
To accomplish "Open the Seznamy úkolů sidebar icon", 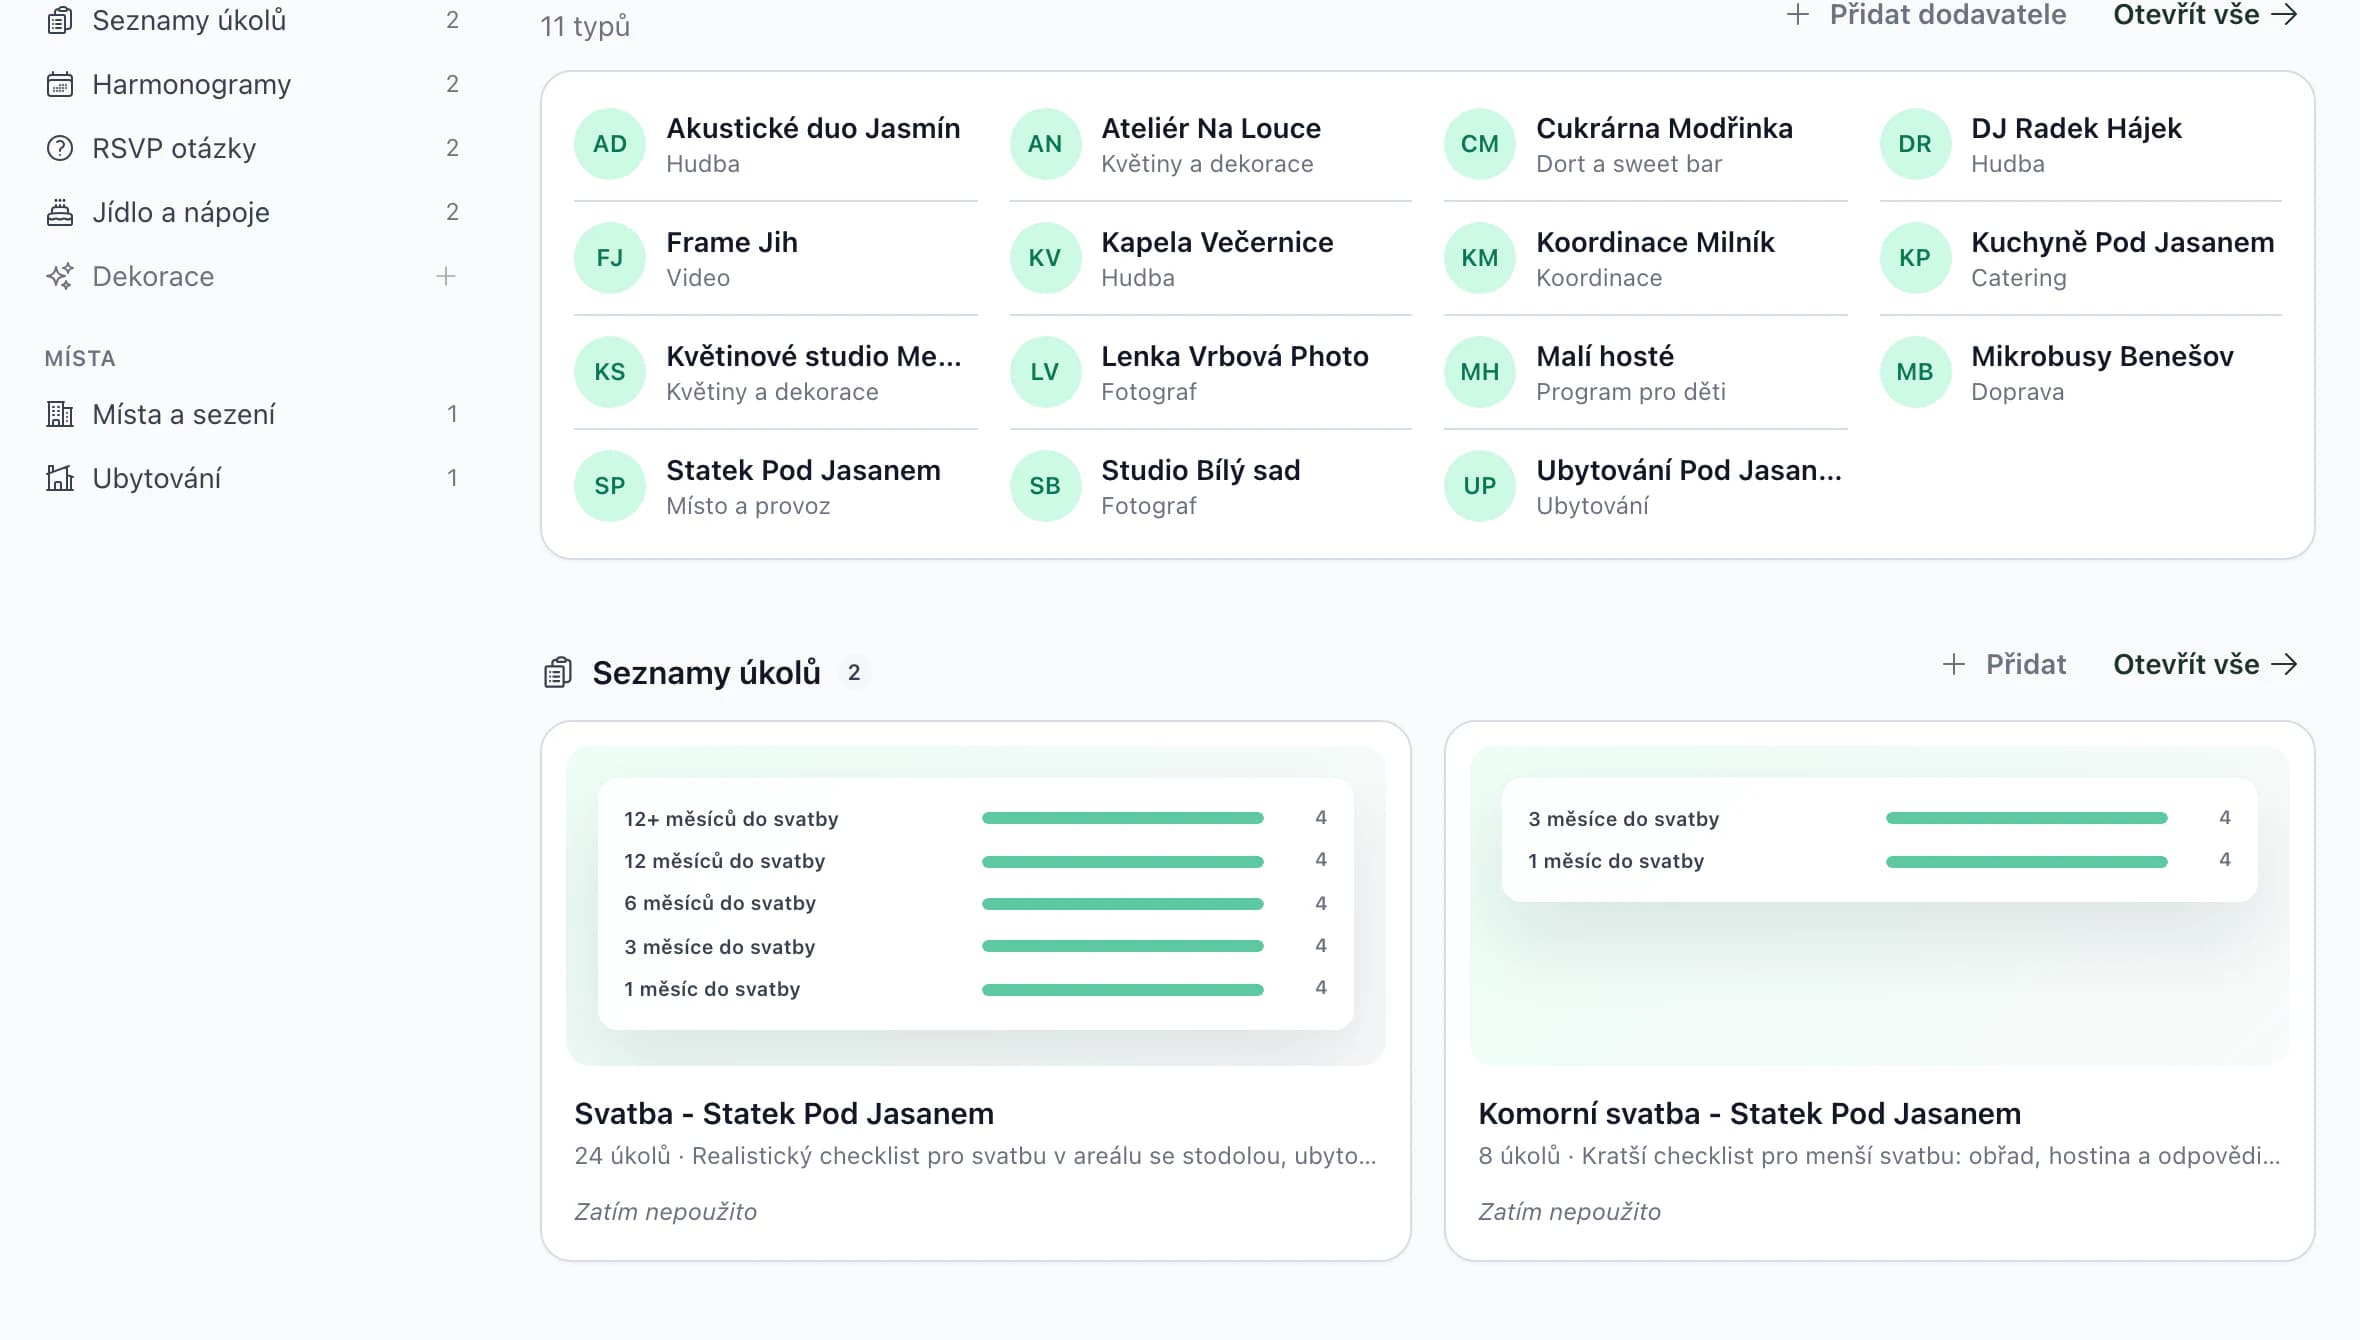I will 60,20.
